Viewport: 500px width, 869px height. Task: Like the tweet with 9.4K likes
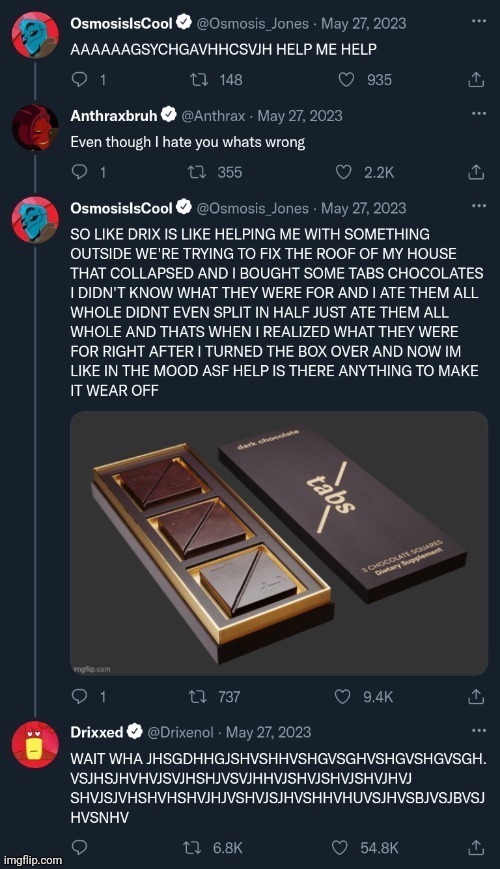(343, 697)
